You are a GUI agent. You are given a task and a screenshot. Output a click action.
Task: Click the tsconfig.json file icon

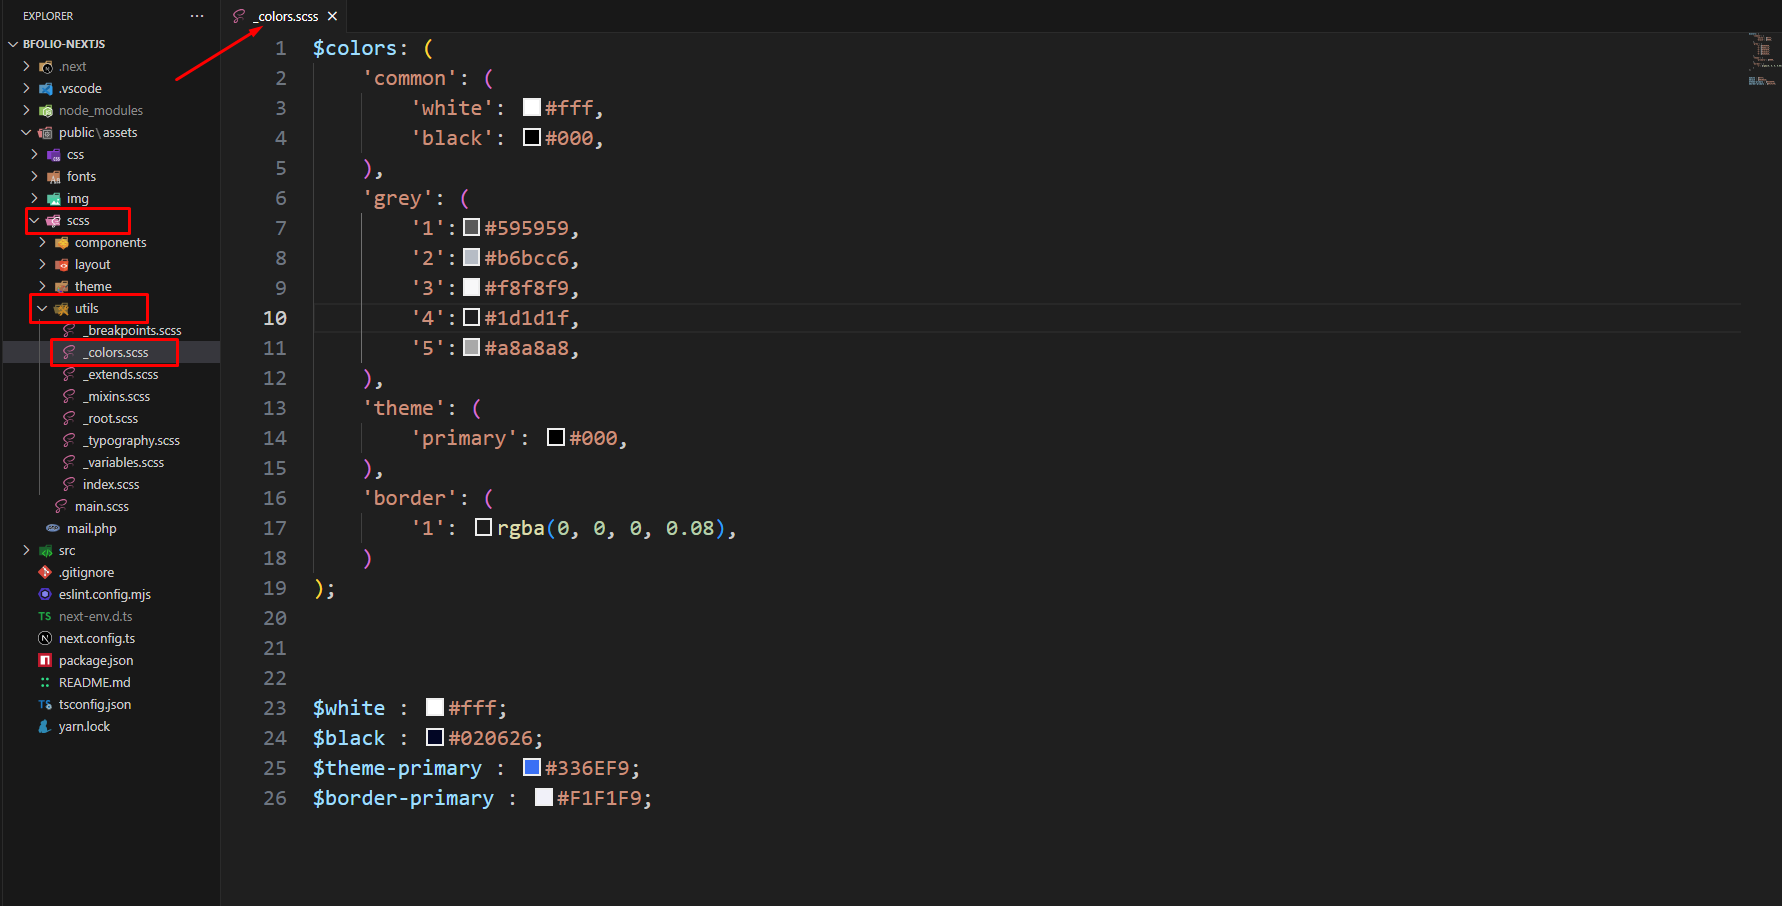(x=45, y=704)
